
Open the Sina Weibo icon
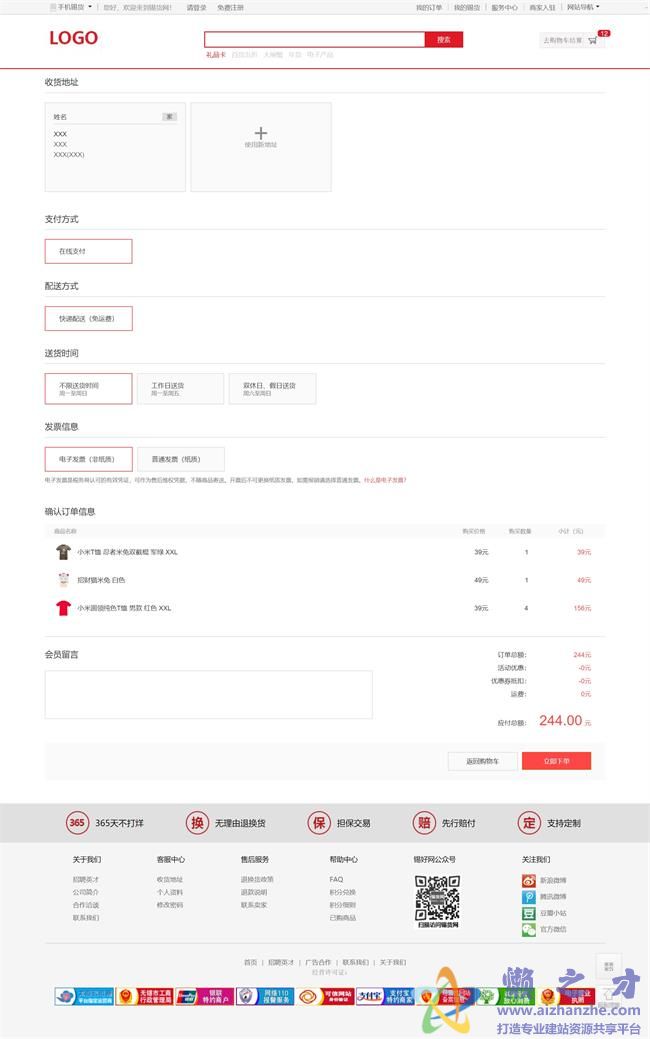click(529, 881)
